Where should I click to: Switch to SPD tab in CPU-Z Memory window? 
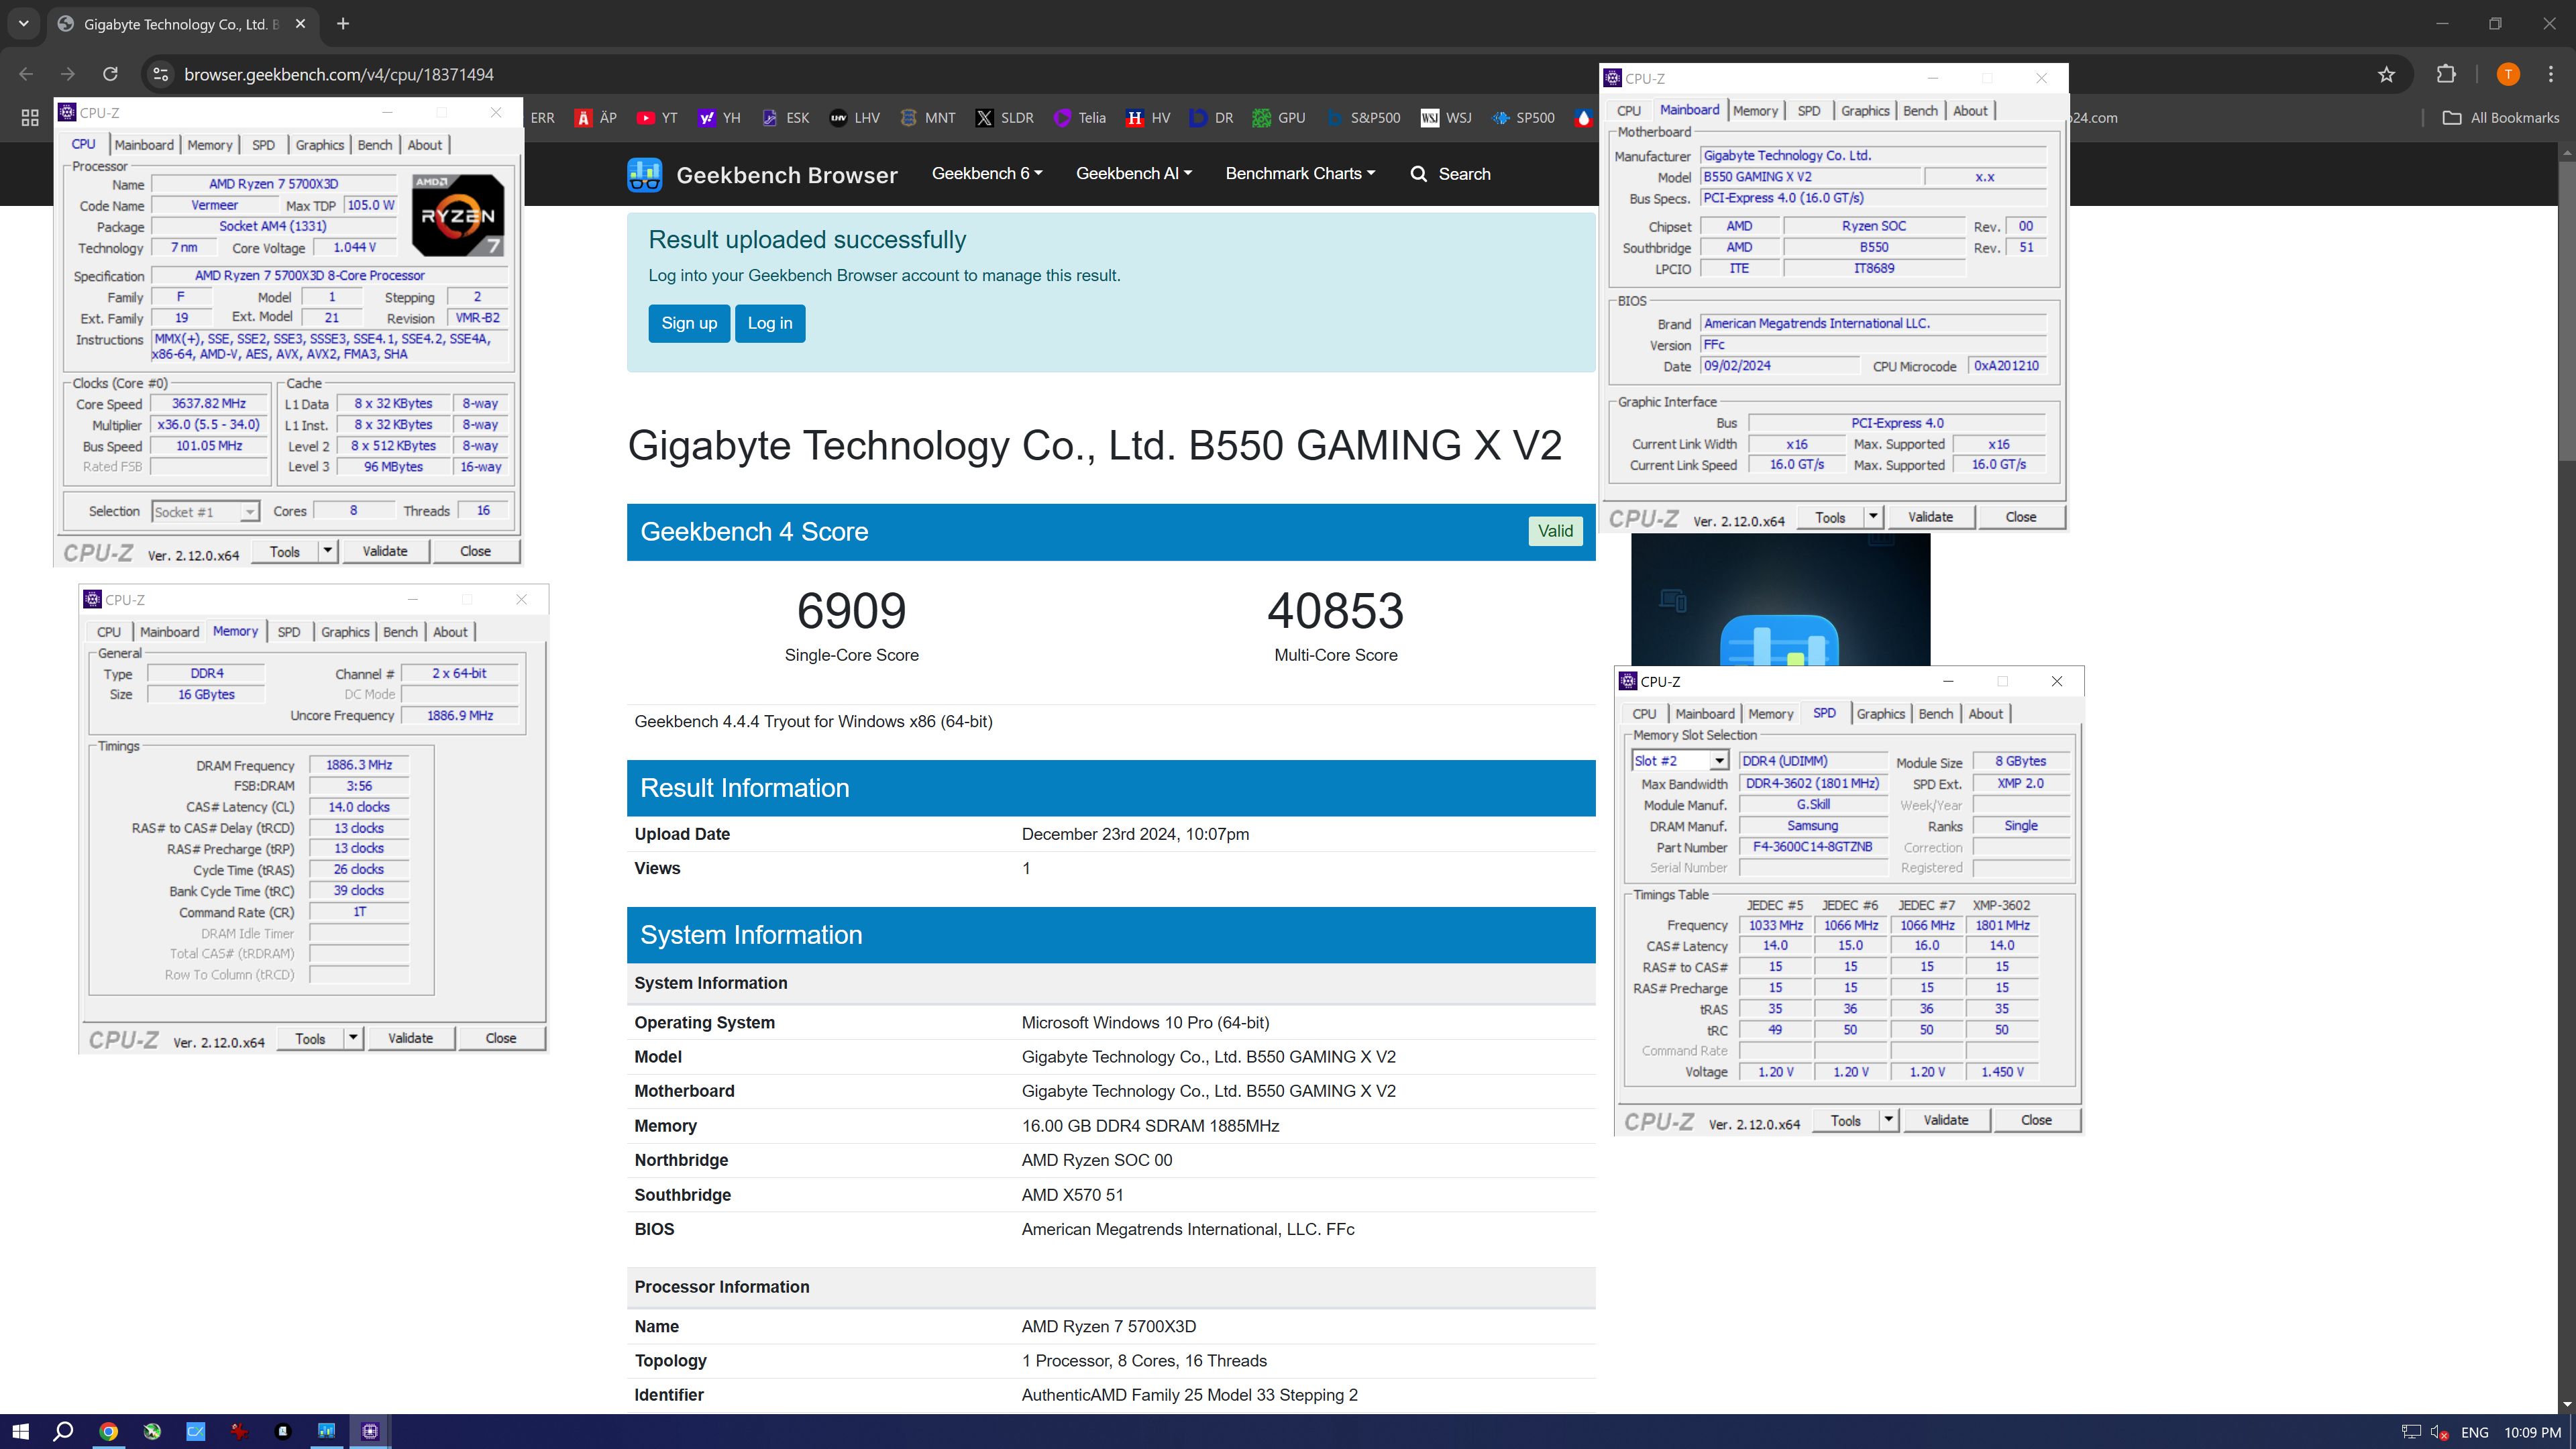[x=289, y=632]
